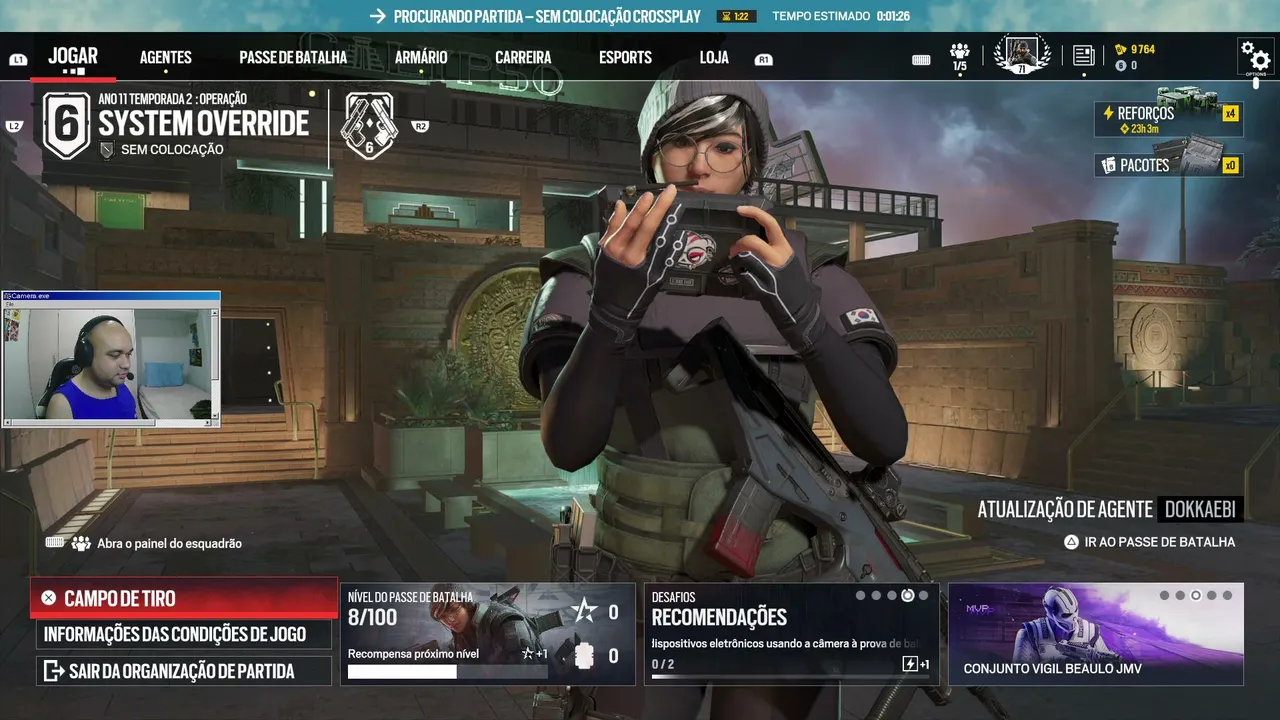Click the R2 trigger icon

click(420, 126)
